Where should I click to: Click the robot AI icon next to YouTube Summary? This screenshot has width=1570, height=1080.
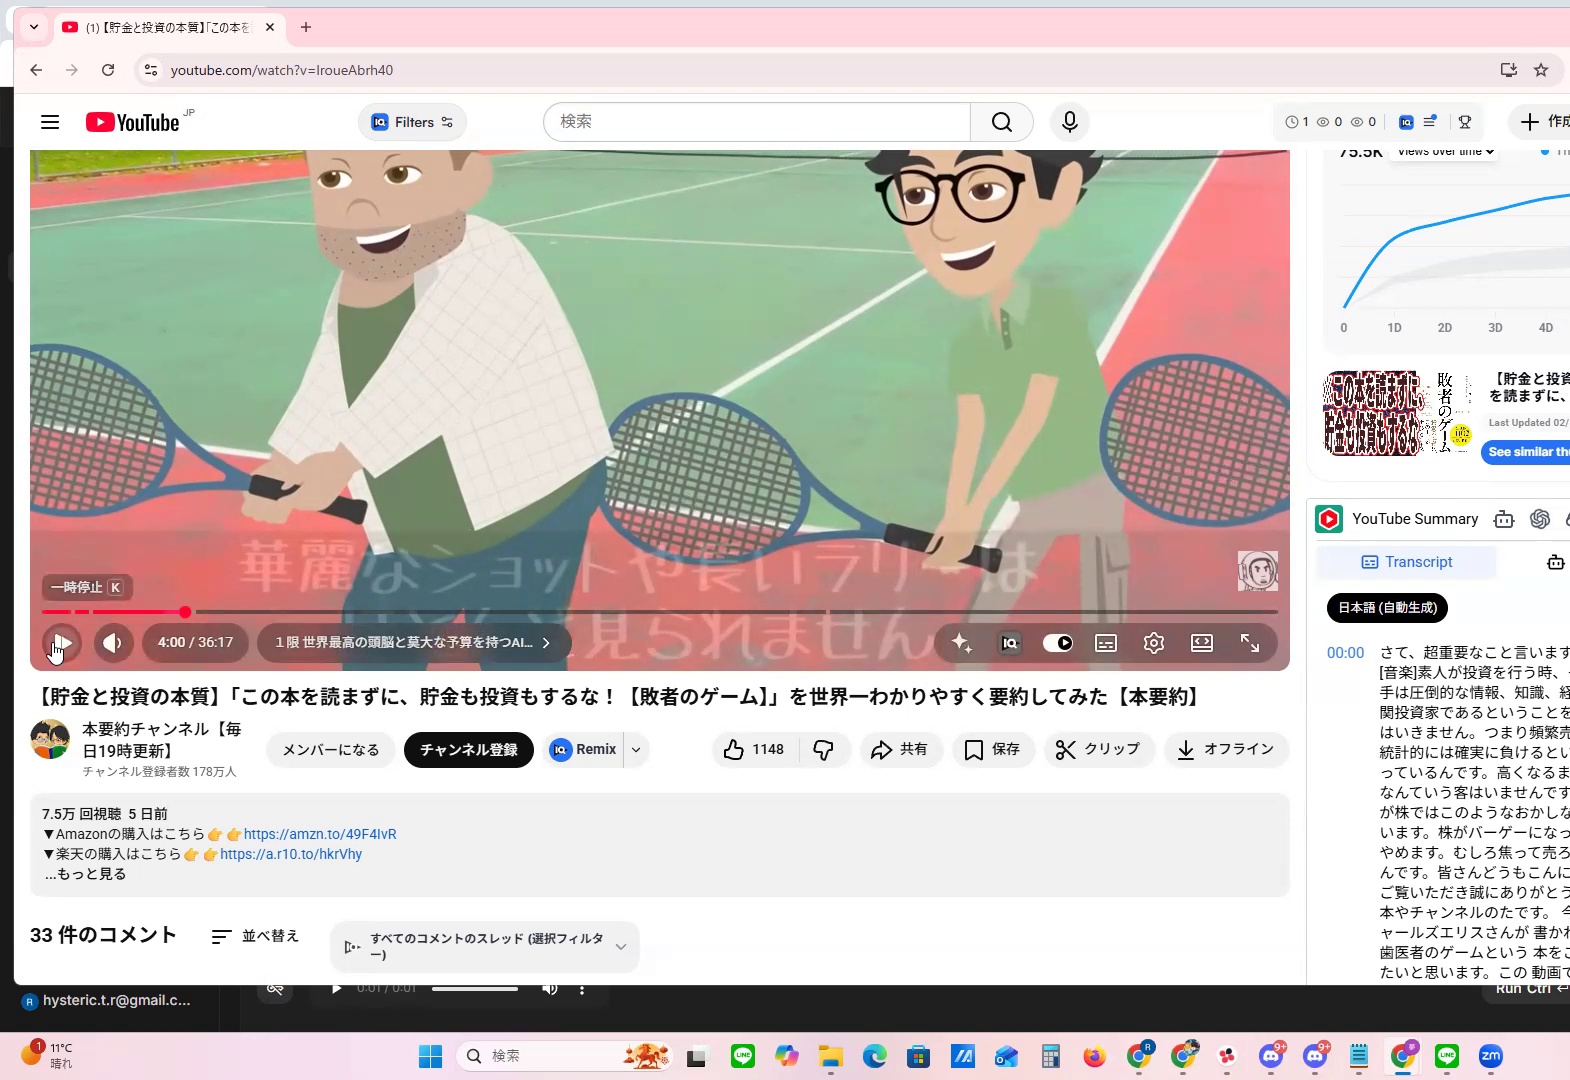point(1503,519)
